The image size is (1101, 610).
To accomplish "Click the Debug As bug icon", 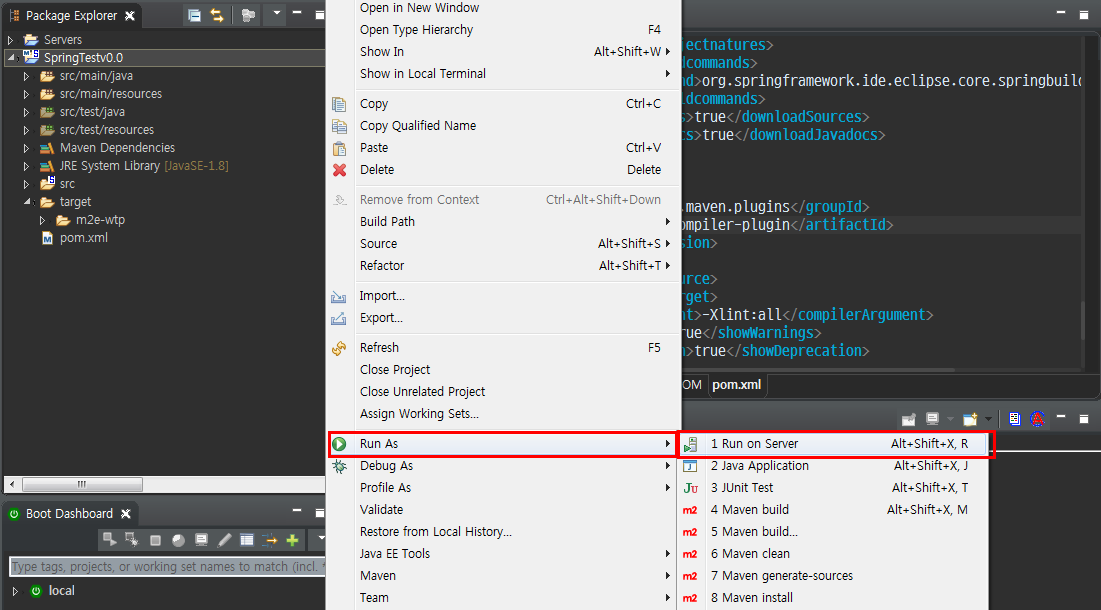I will click(339, 466).
